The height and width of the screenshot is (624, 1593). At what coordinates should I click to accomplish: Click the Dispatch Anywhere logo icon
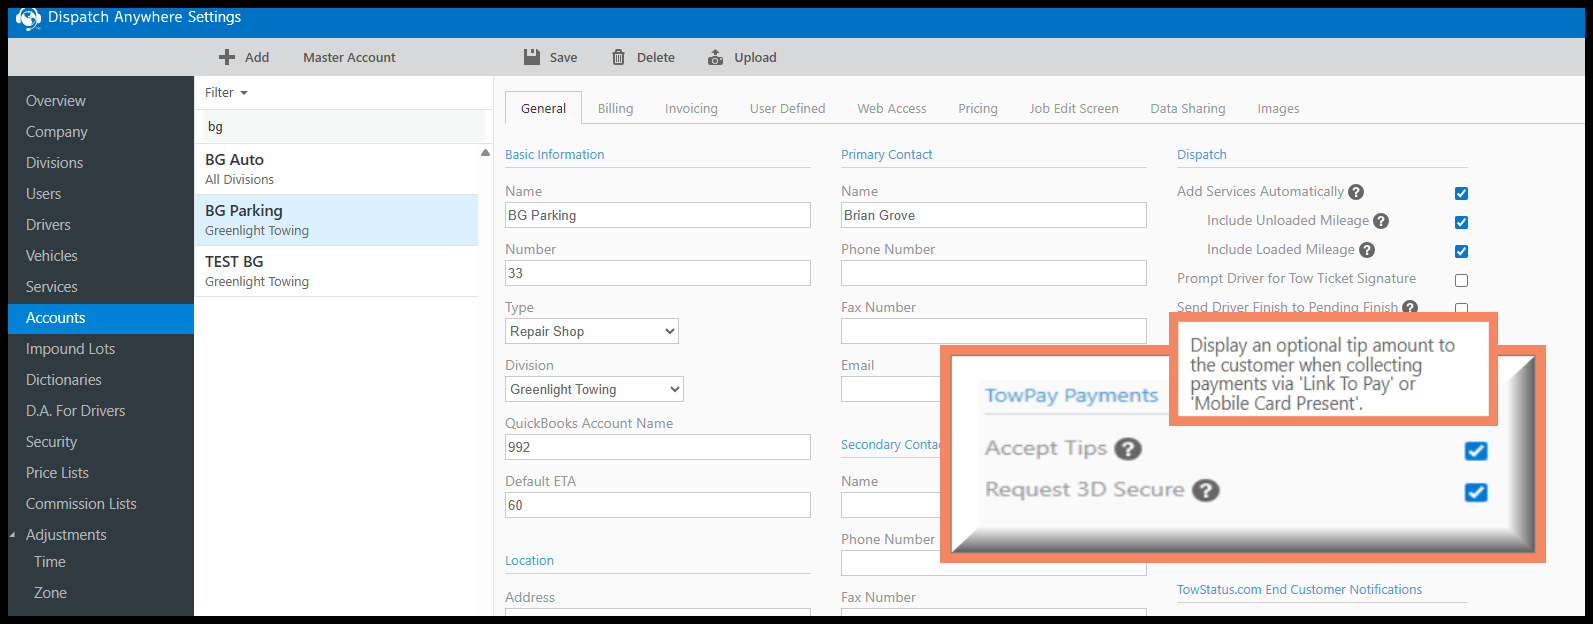28,18
